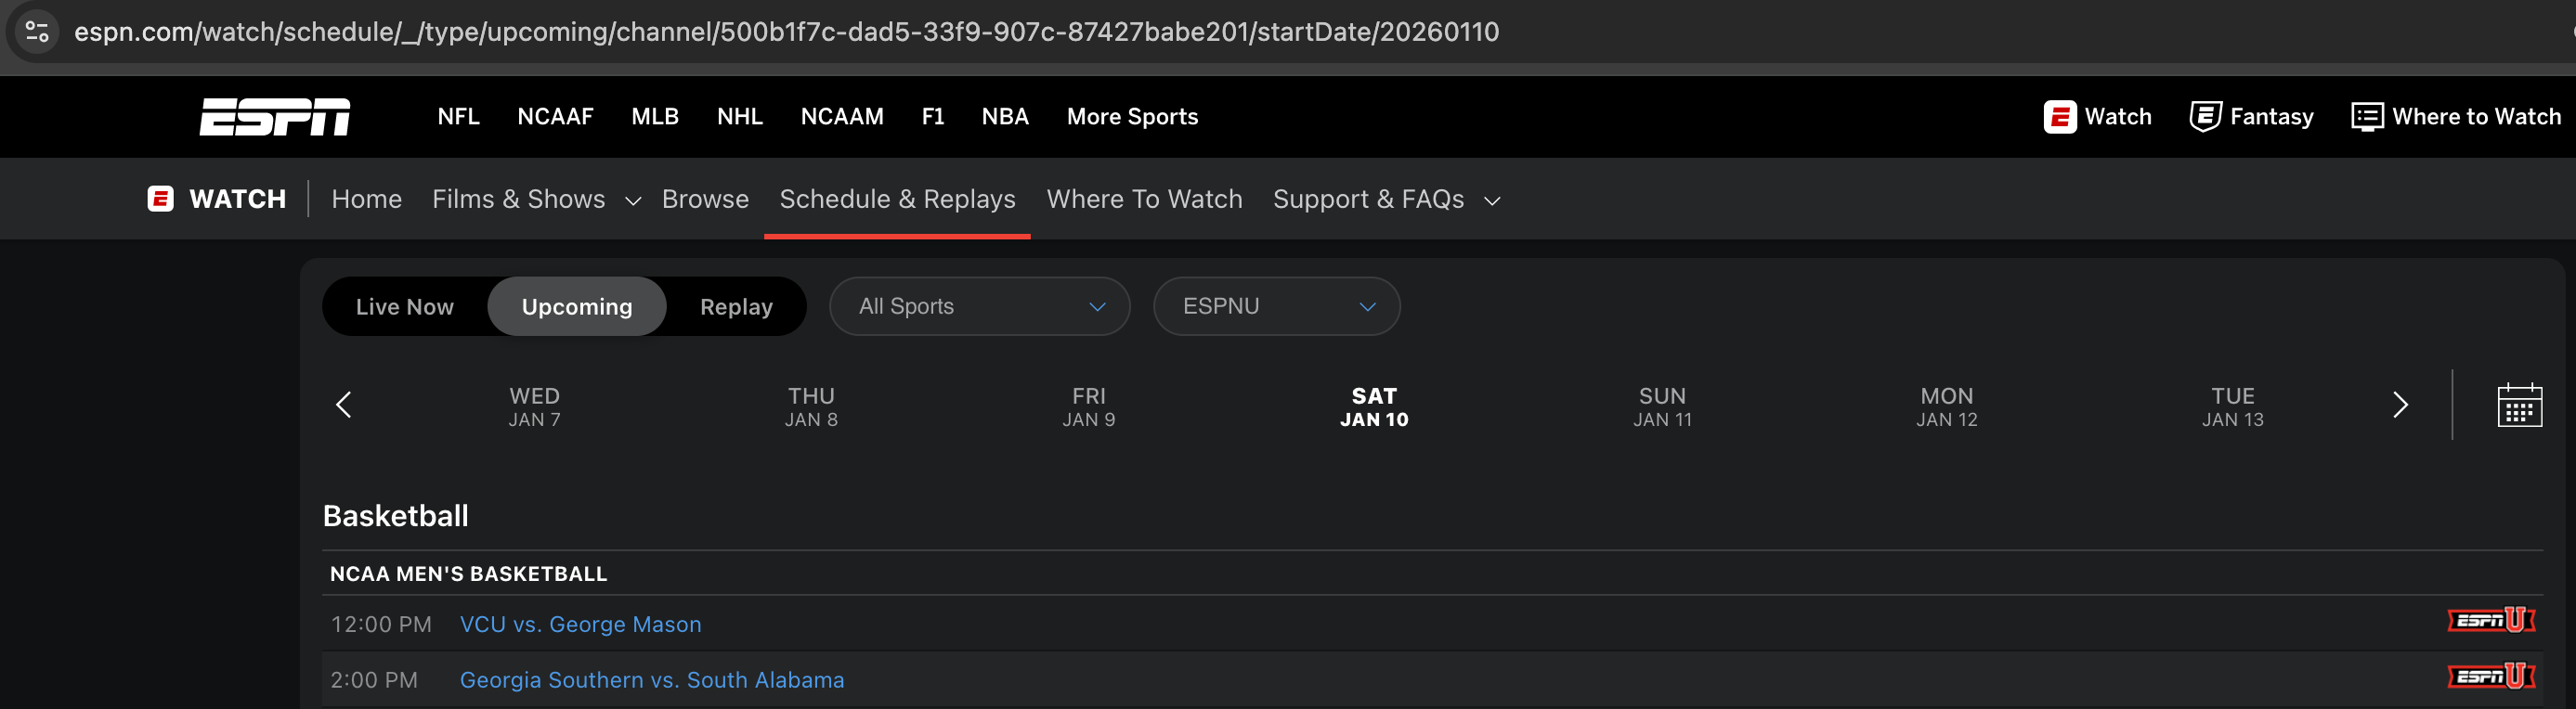Image resolution: width=2576 pixels, height=709 pixels.
Task: Open the All Sports filter dropdown
Action: (x=979, y=307)
